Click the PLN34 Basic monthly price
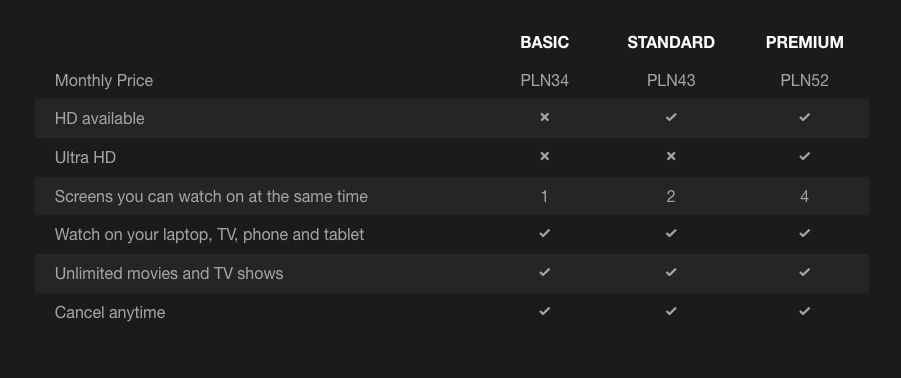 point(545,80)
